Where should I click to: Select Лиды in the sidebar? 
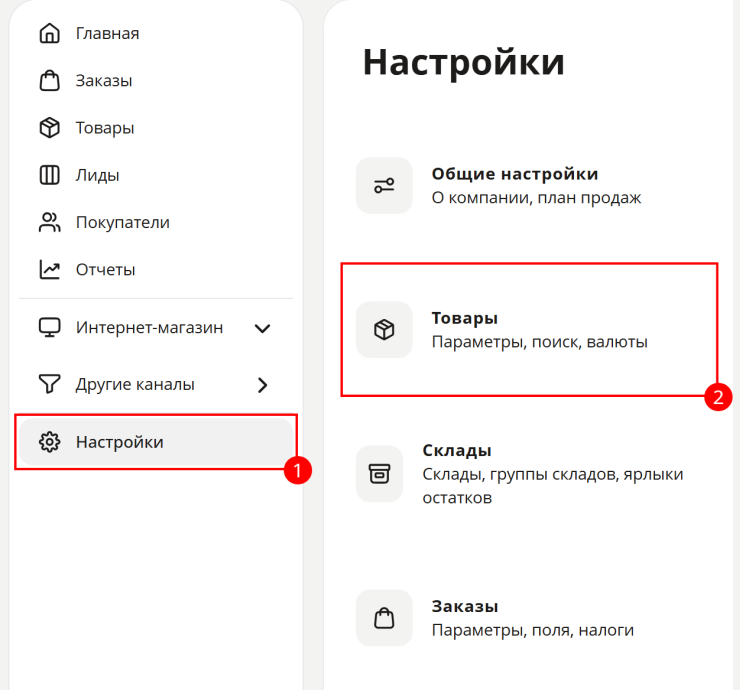click(98, 175)
